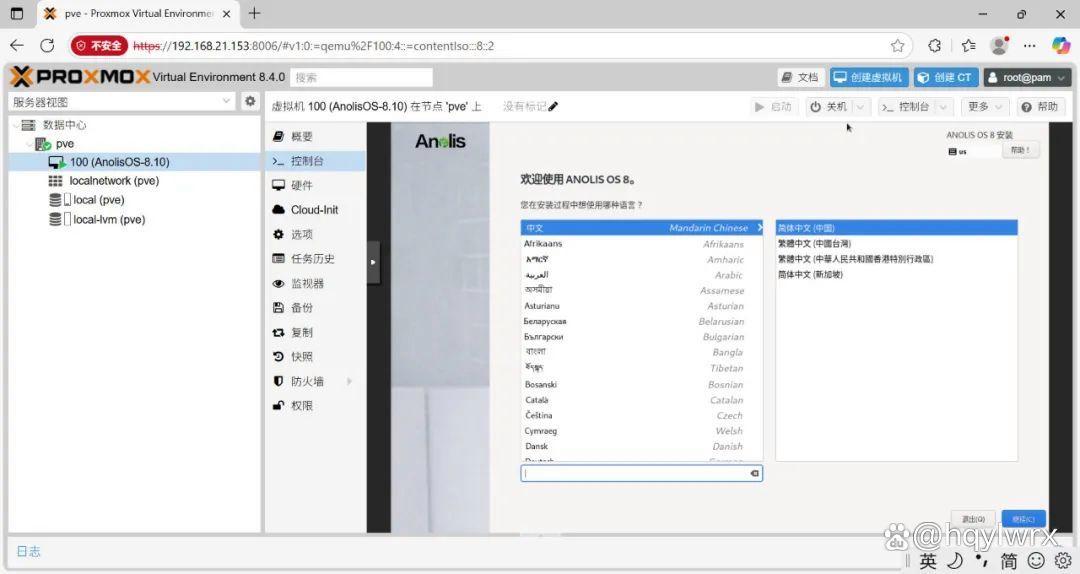Click the Create CT button
The height and width of the screenshot is (574, 1080).
[946, 77]
